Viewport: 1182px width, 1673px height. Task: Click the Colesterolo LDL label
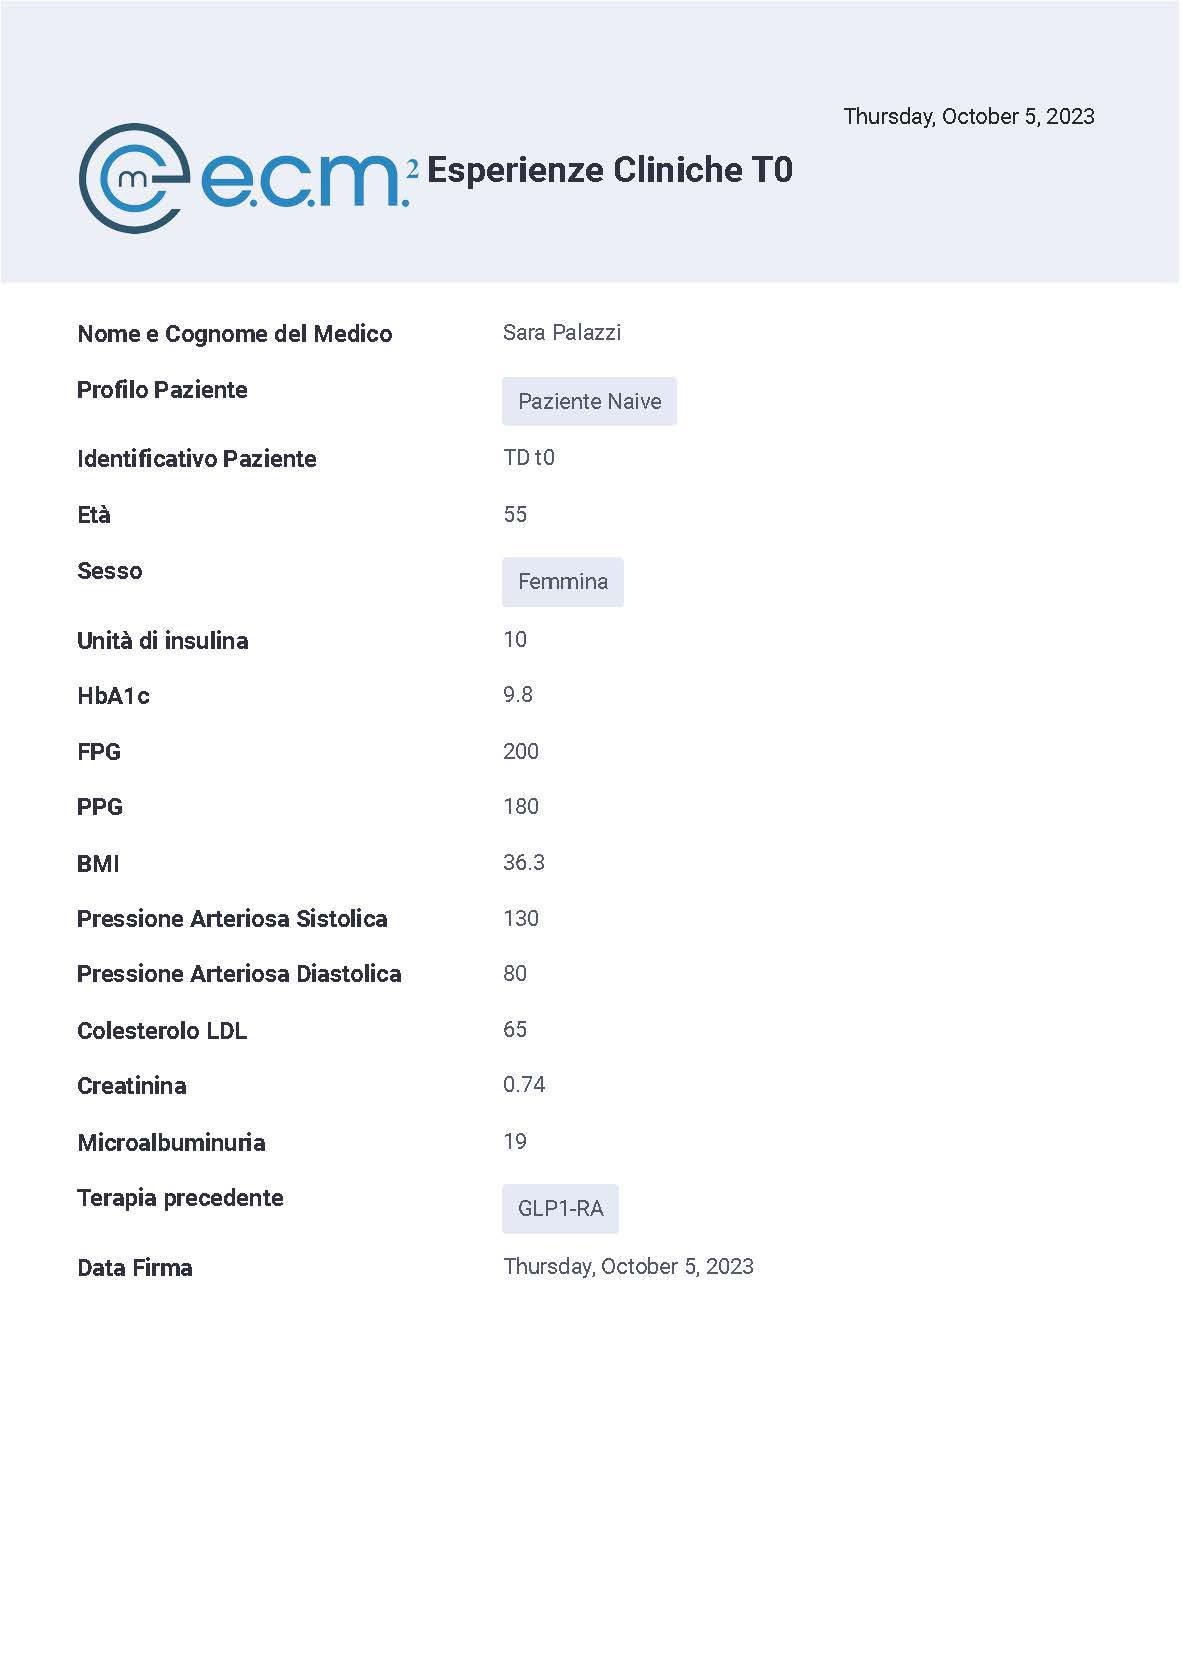pos(162,1031)
